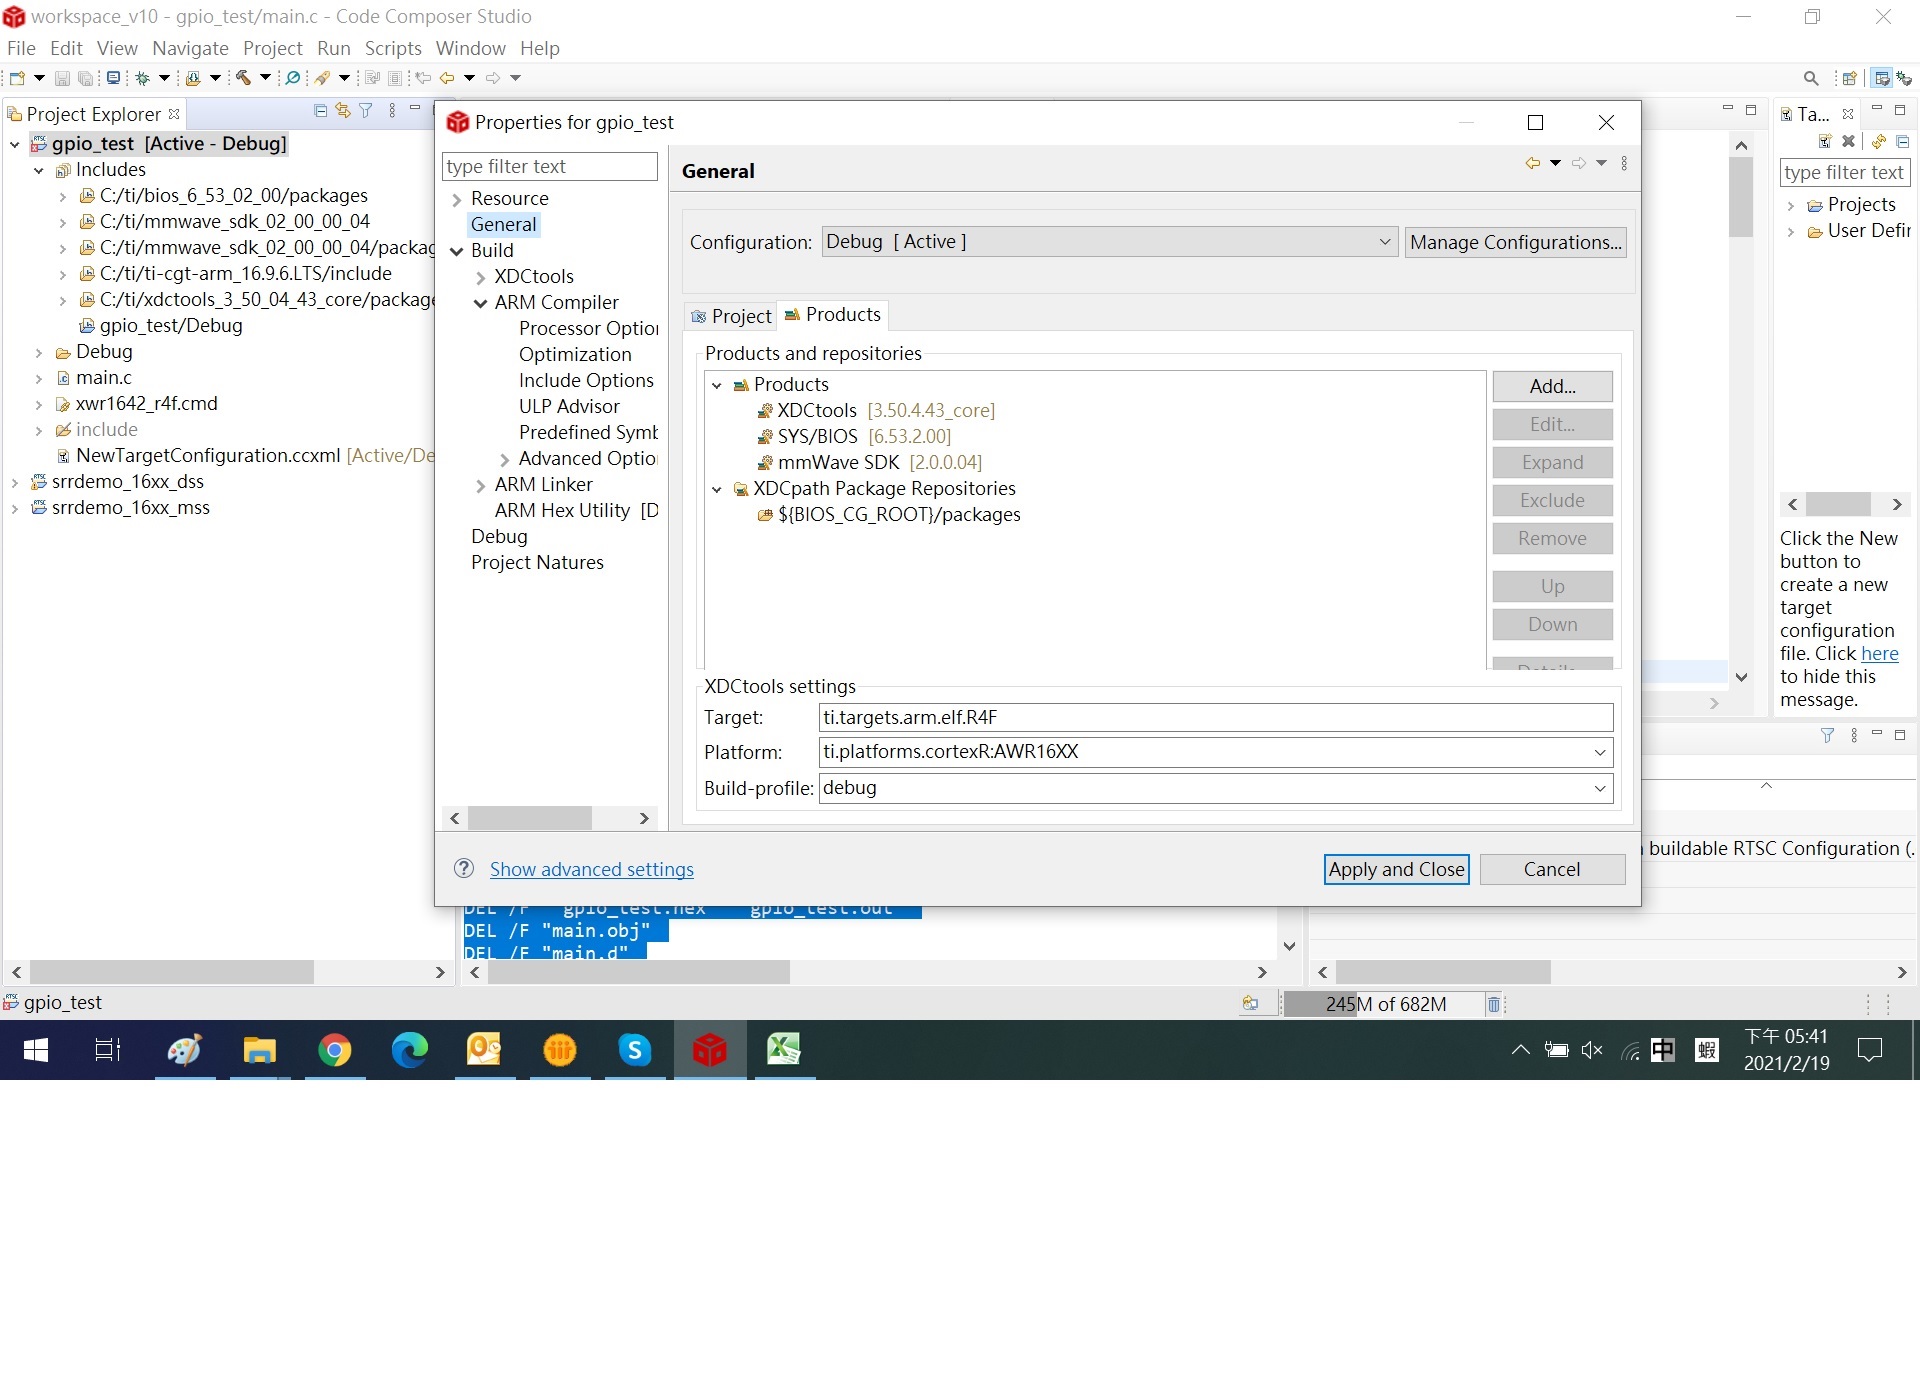The height and width of the screenshot is (1392, 1920).
Task: Expand the XDCtools properties node
Action: [481, 277]
